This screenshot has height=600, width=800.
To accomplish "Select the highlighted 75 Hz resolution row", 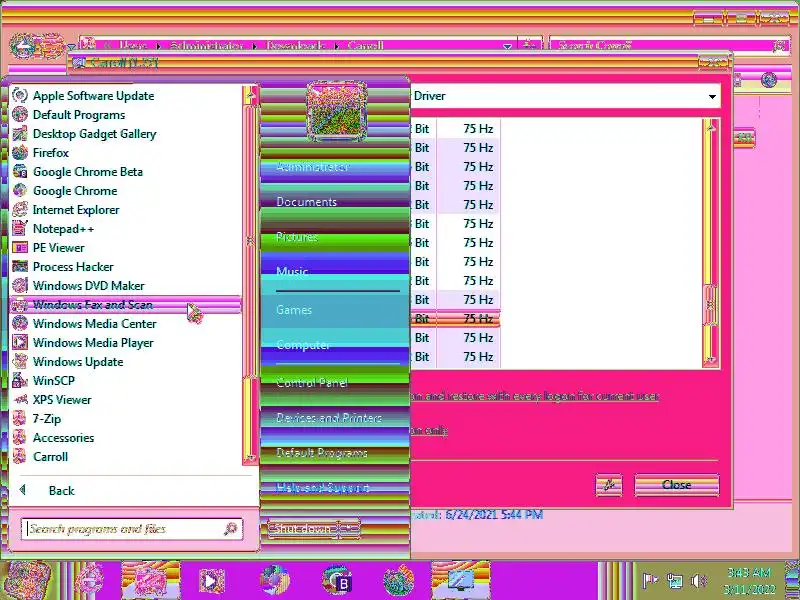I will tap(455, 318).
